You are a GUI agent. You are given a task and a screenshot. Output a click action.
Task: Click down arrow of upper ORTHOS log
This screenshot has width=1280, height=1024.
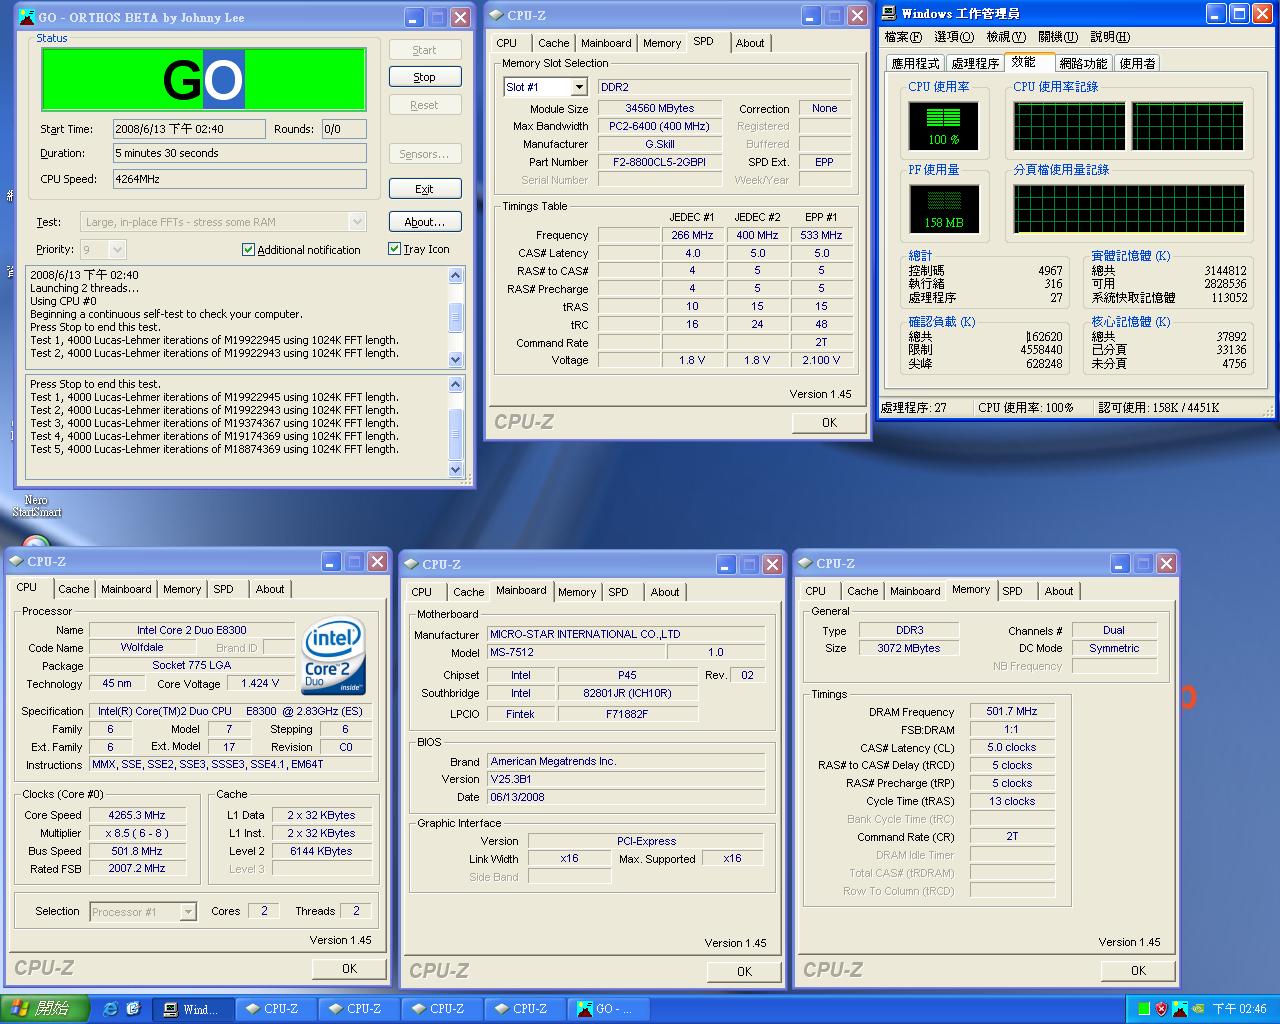pos(456,359)
